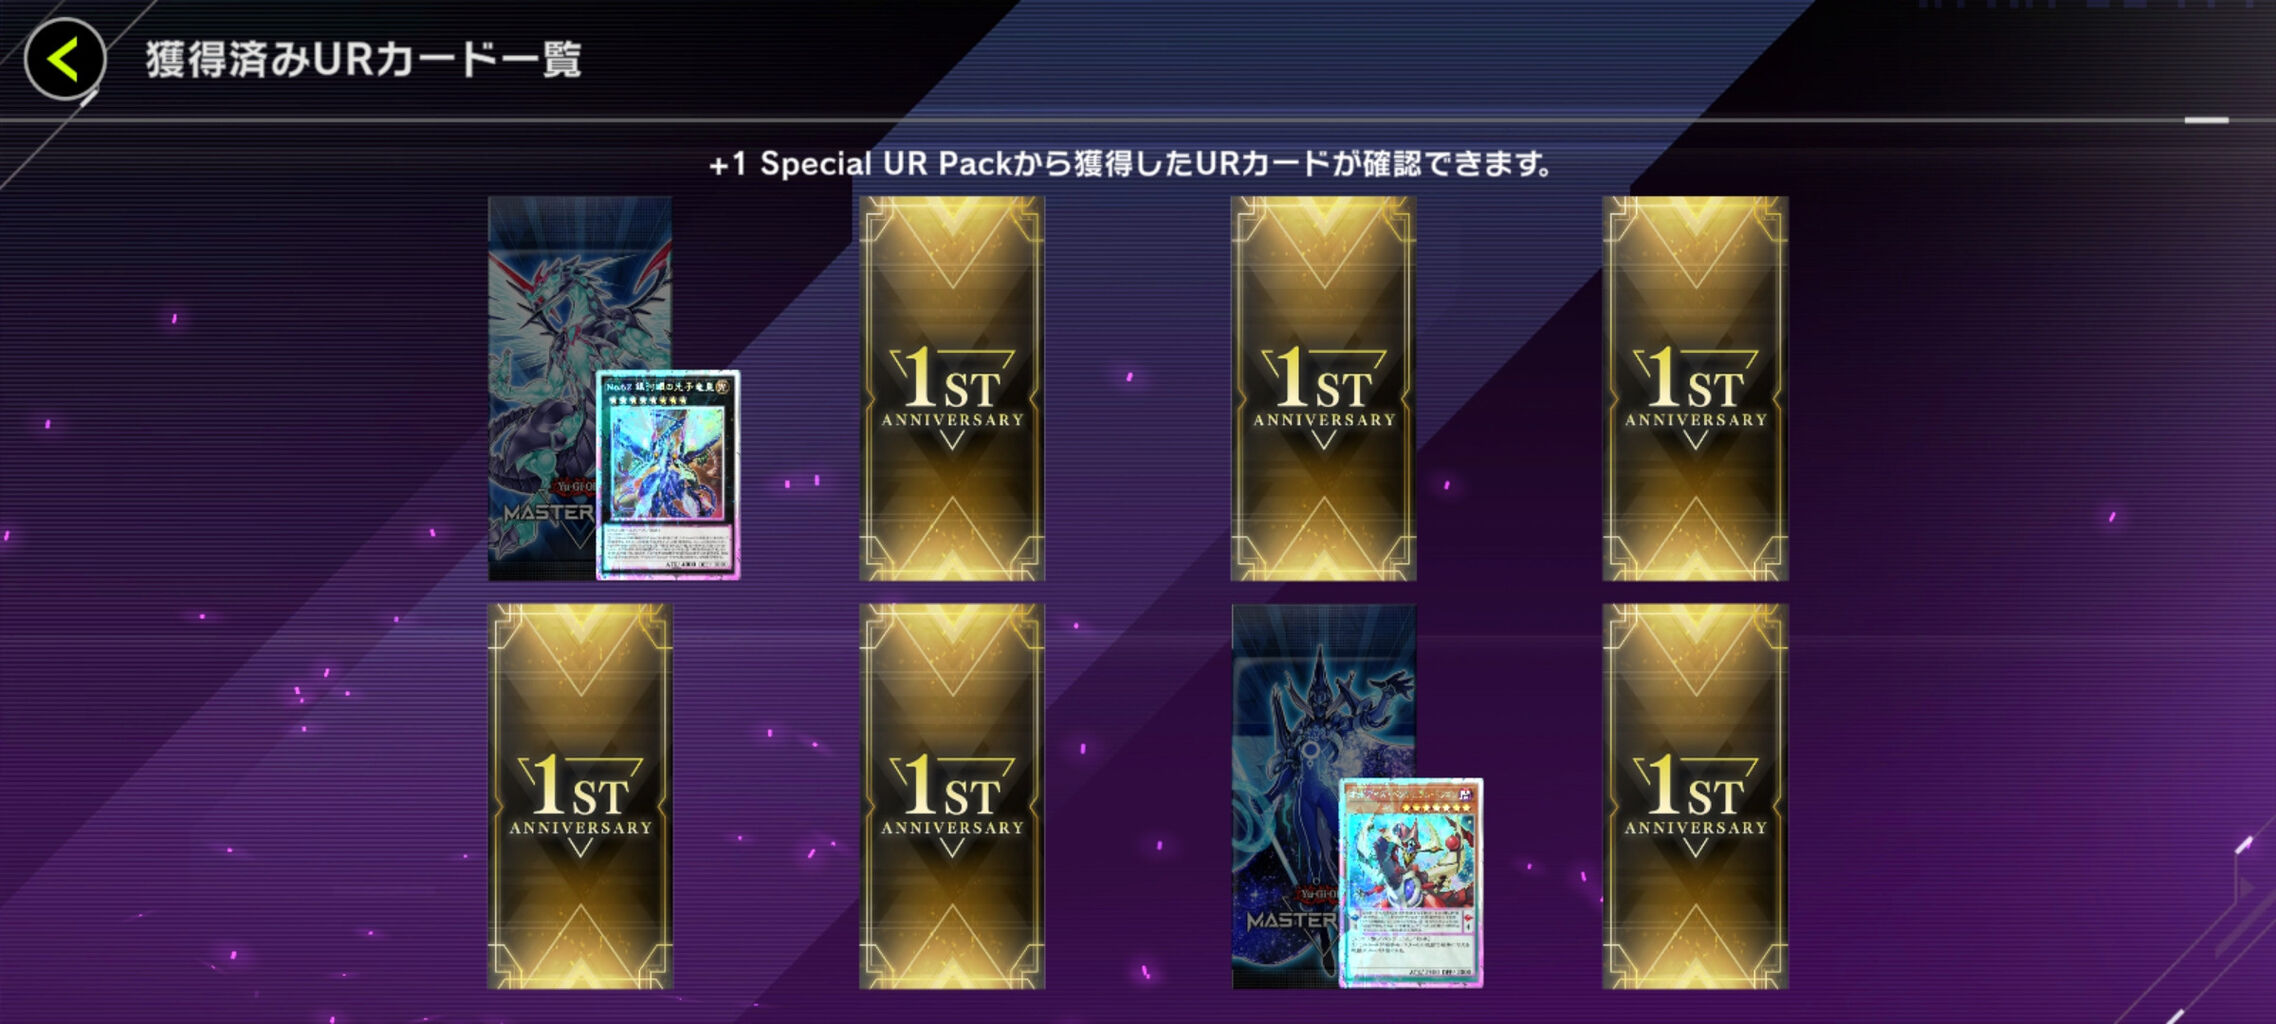Select the last 1st Anniversary pack in top row
2276x1024 pixels.
1695,388
